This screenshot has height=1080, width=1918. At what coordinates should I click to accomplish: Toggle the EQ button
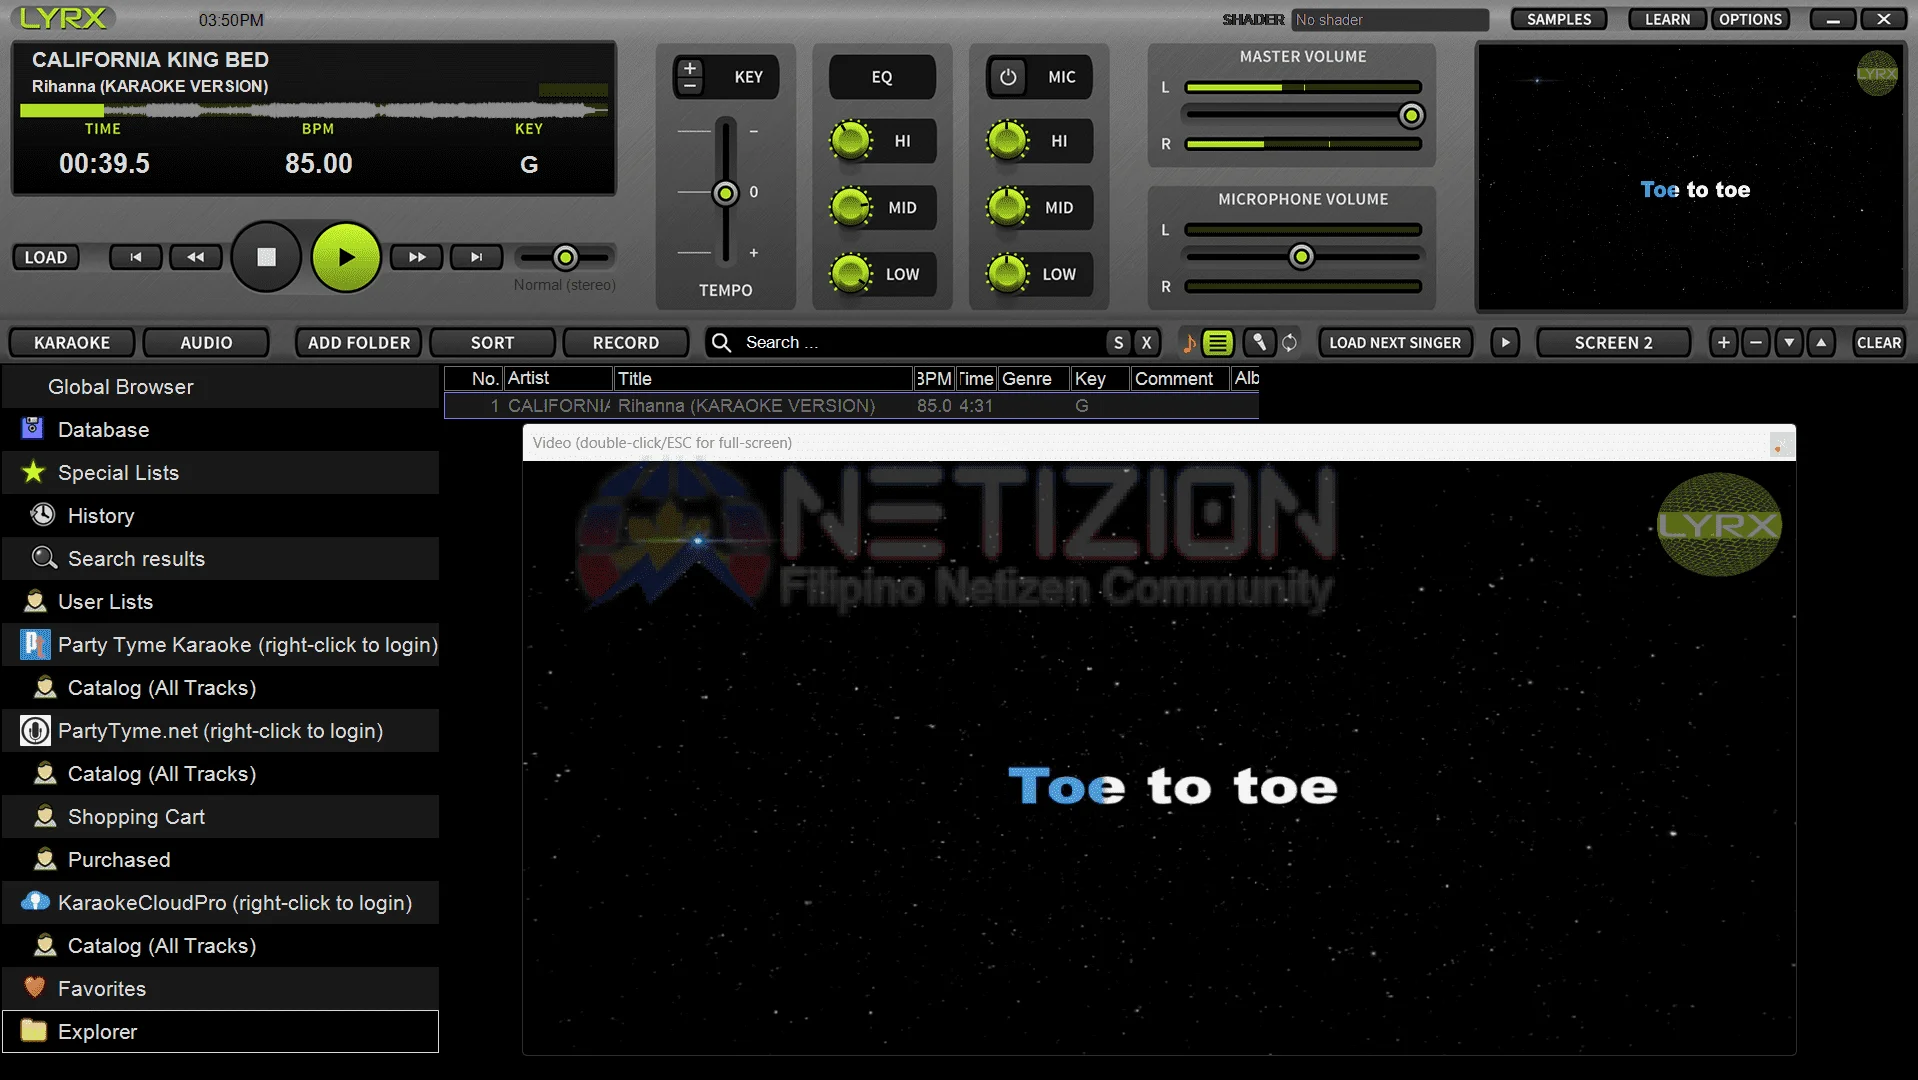882,77
